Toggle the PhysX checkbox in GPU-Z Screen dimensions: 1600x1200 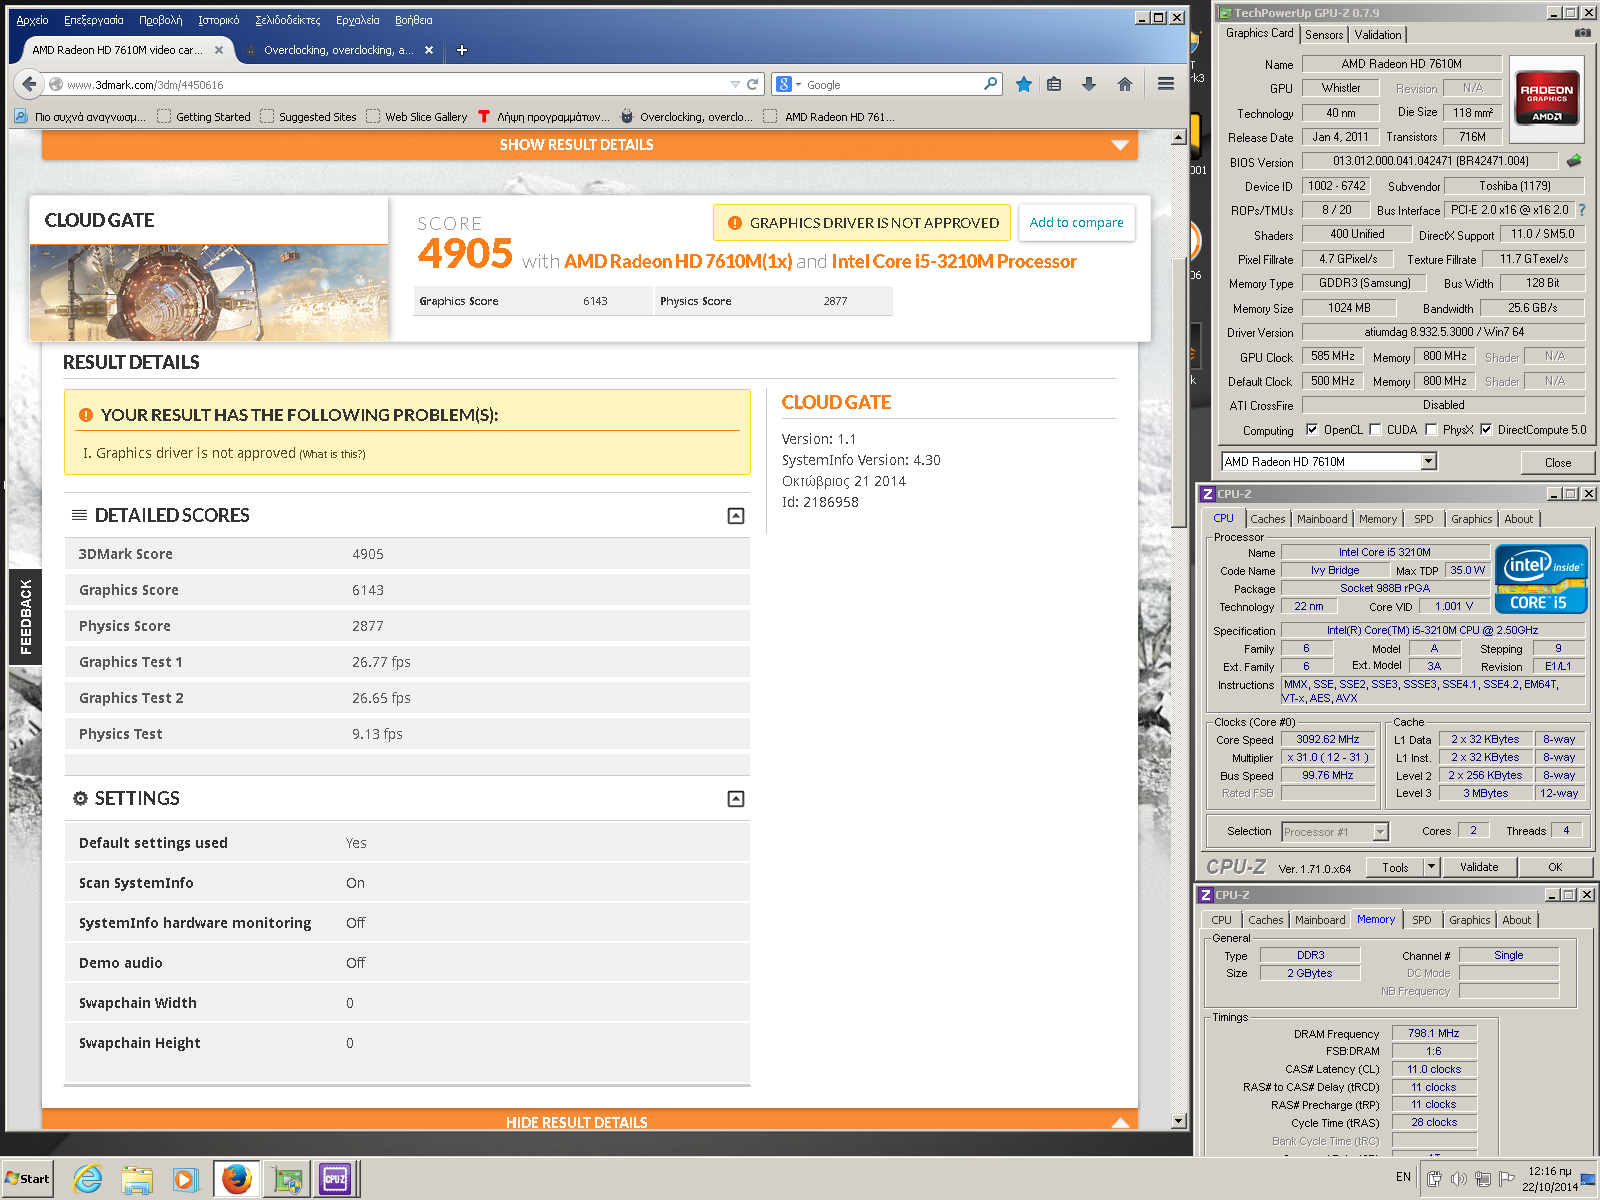pyautogui.click(x=1431, y=430)
